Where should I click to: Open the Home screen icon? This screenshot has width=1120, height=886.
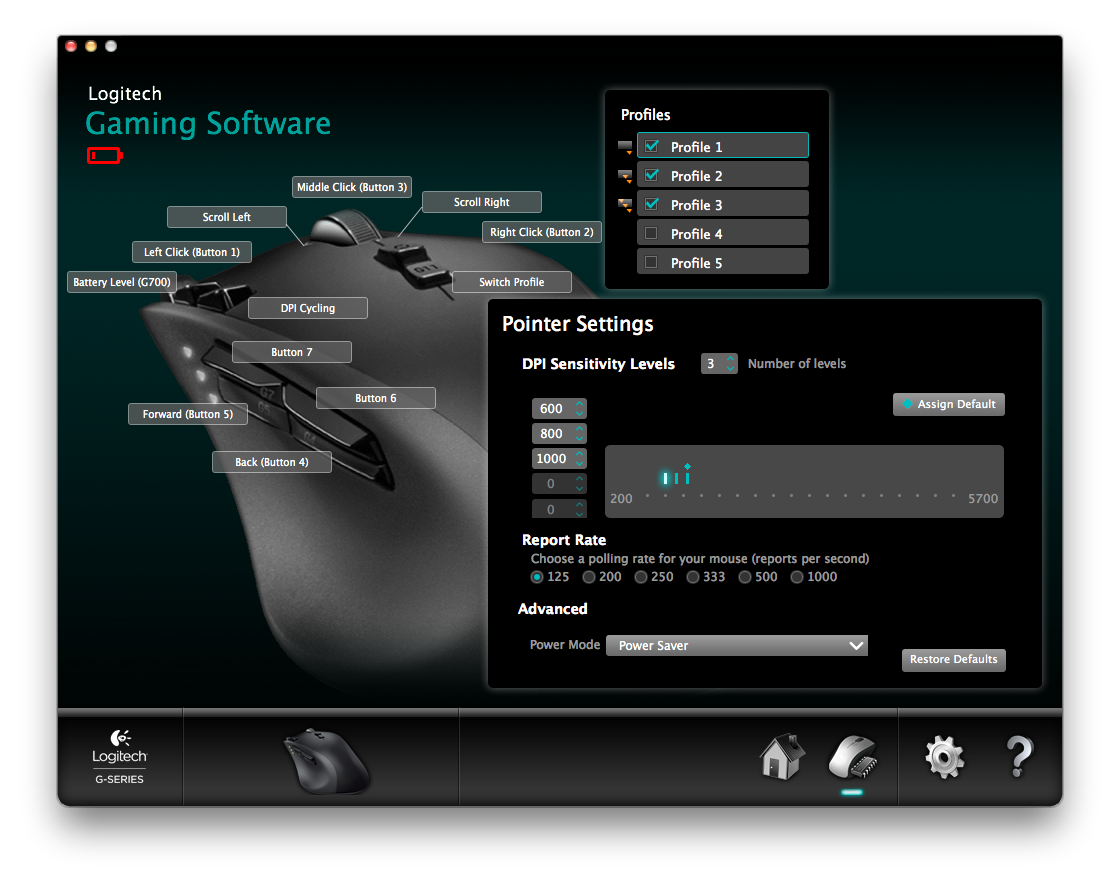782,756
